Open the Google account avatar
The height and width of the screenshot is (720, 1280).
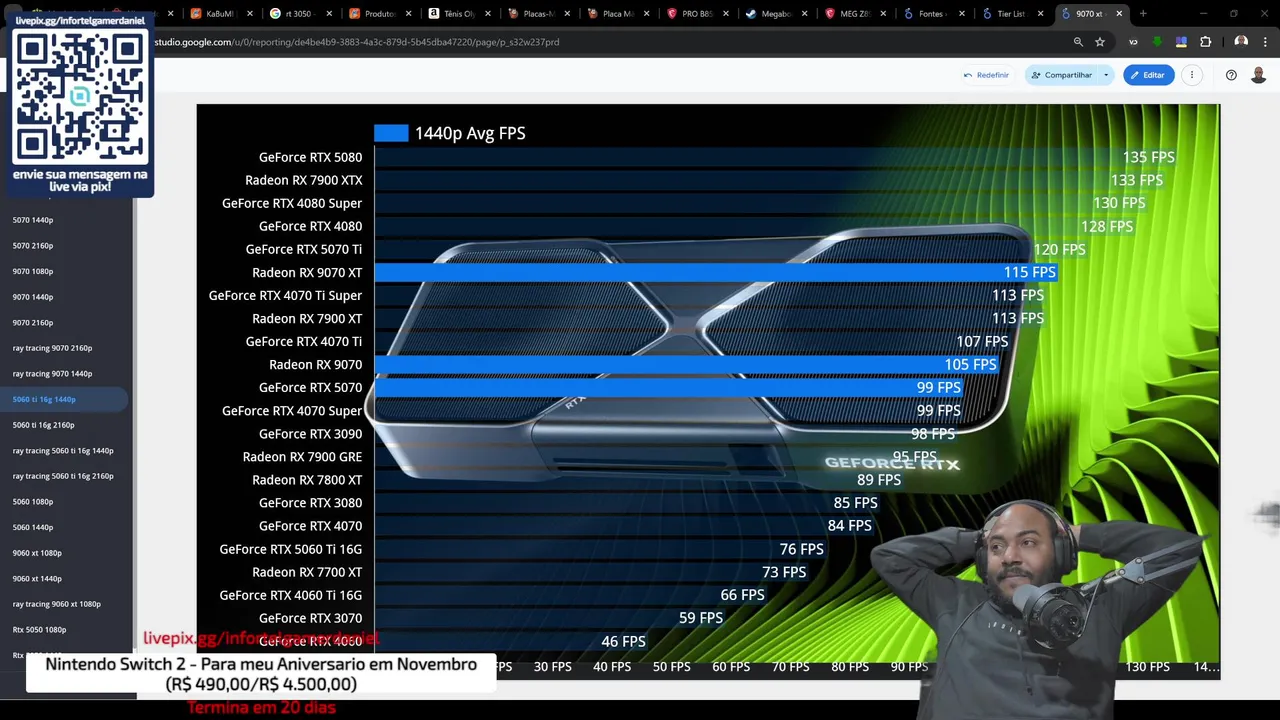(x=1259, y=75)
